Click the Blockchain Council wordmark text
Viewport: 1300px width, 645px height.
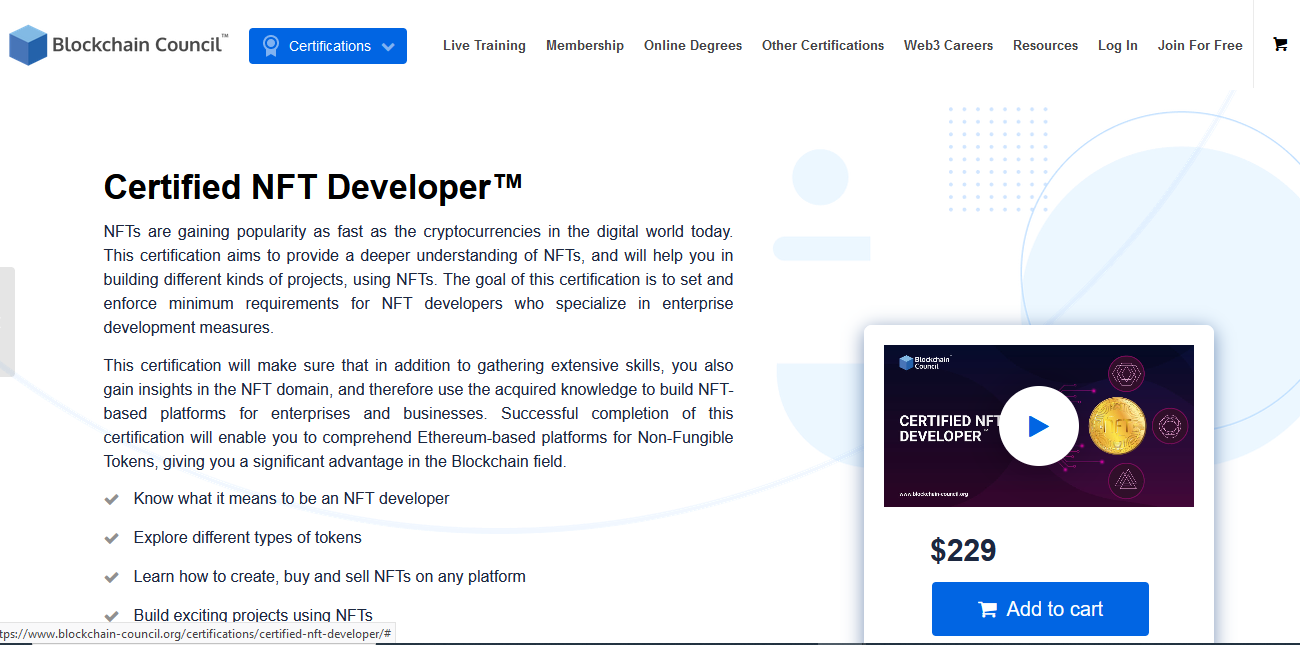click(140, 44)
